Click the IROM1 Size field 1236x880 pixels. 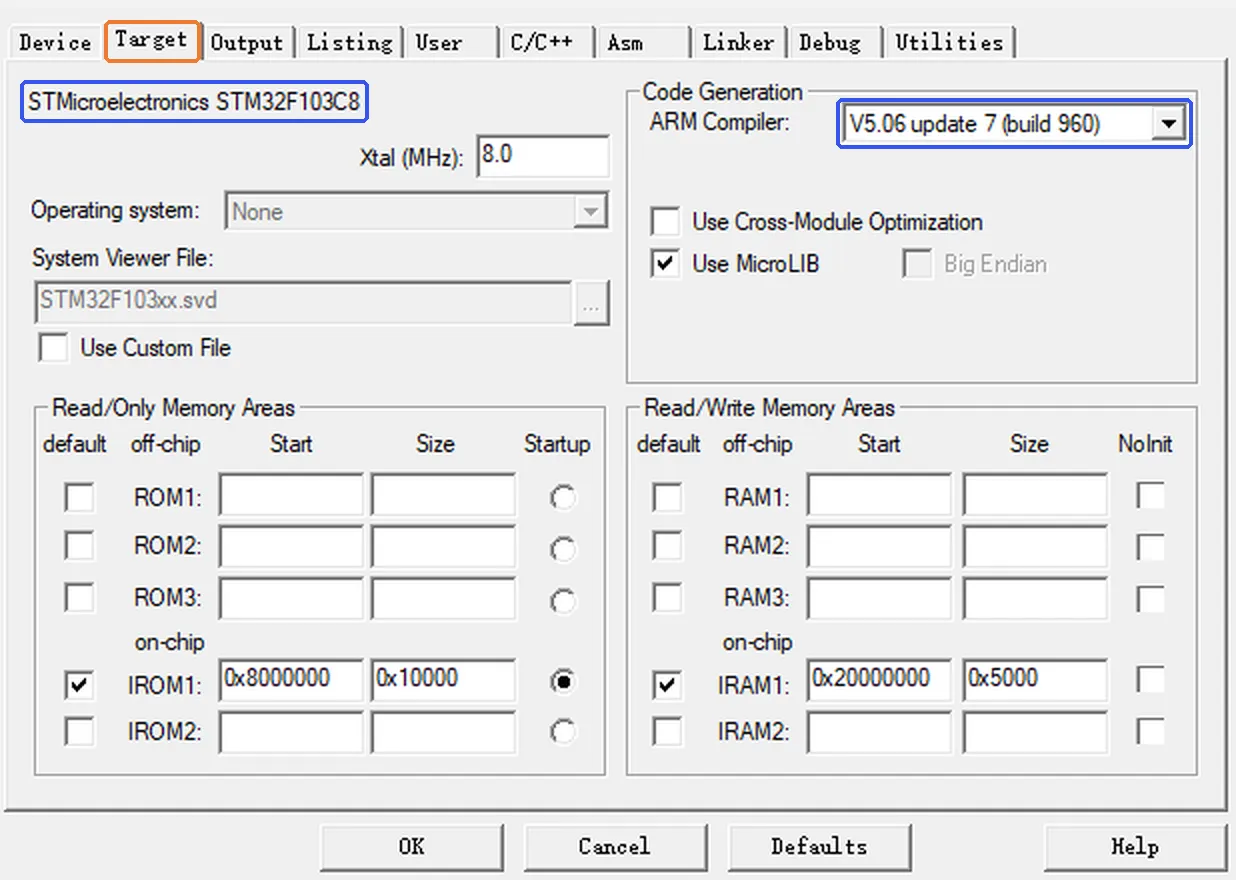(x=444, y=680)
